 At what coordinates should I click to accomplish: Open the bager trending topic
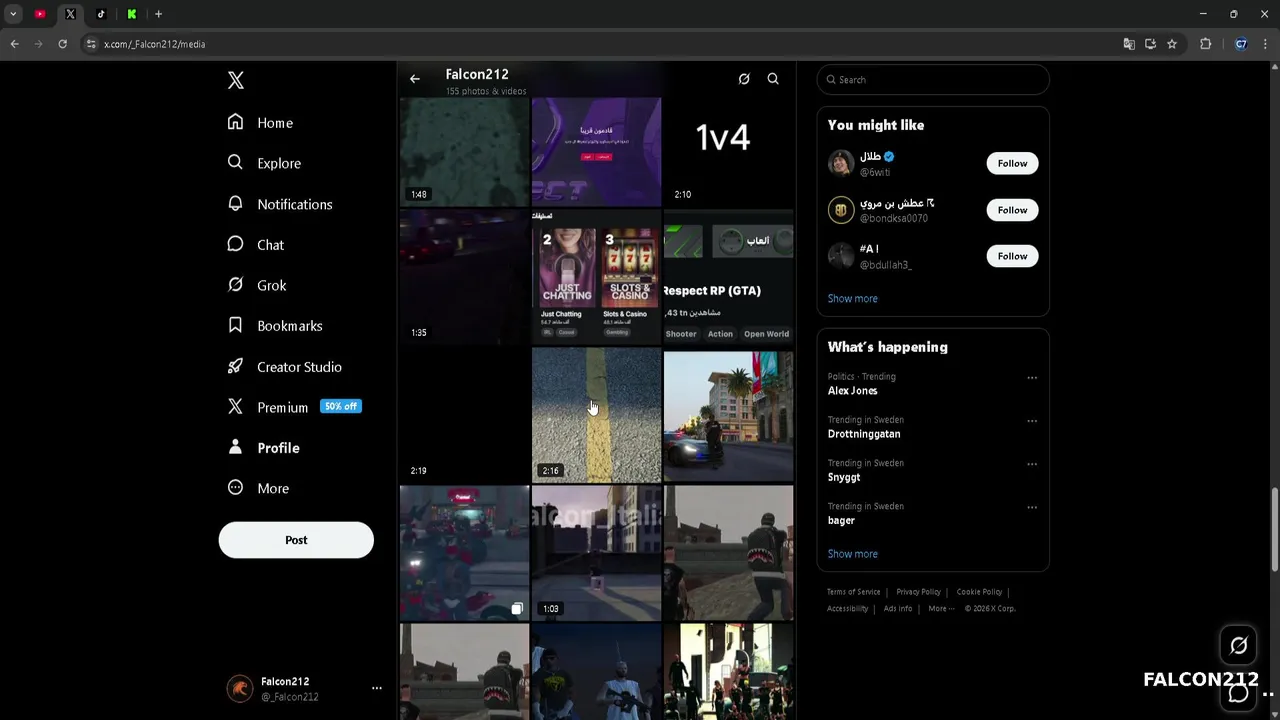(841, 520)
